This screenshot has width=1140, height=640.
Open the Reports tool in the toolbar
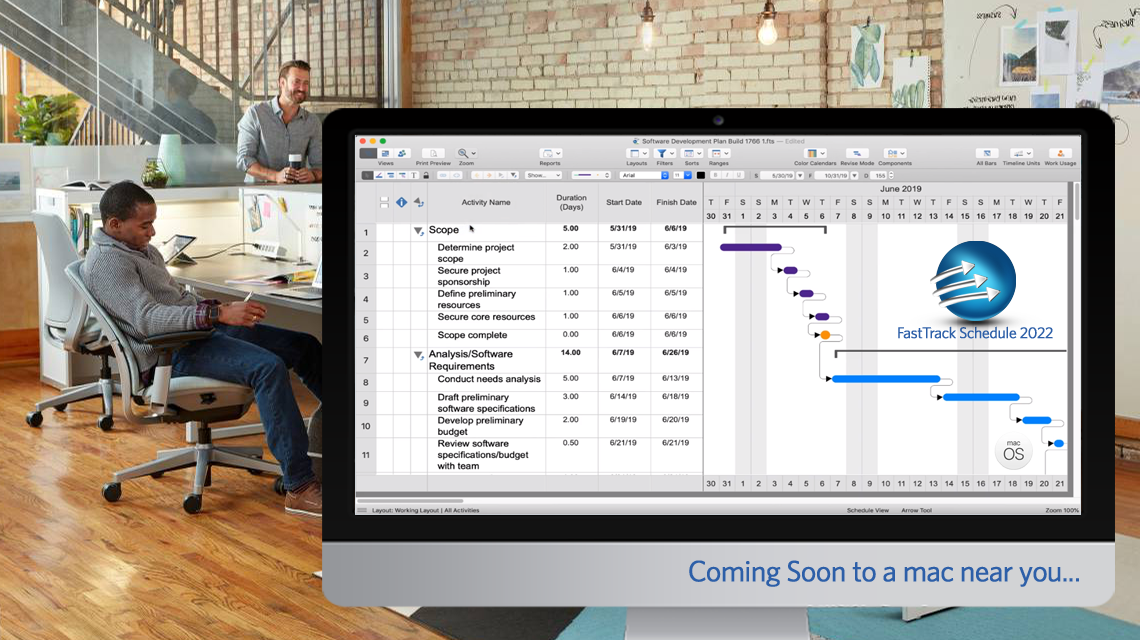tap(547, 152)
